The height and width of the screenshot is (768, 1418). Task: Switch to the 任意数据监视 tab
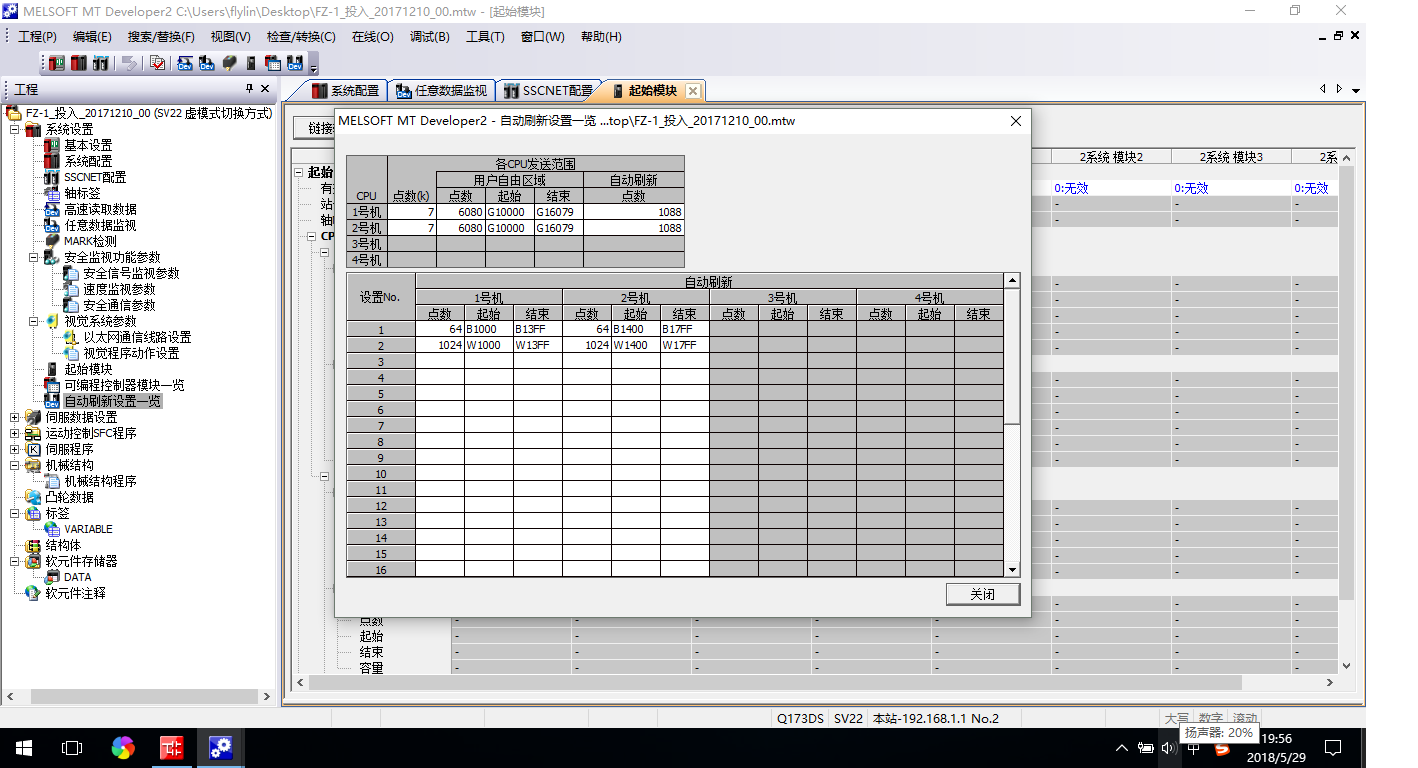[442, 91]
